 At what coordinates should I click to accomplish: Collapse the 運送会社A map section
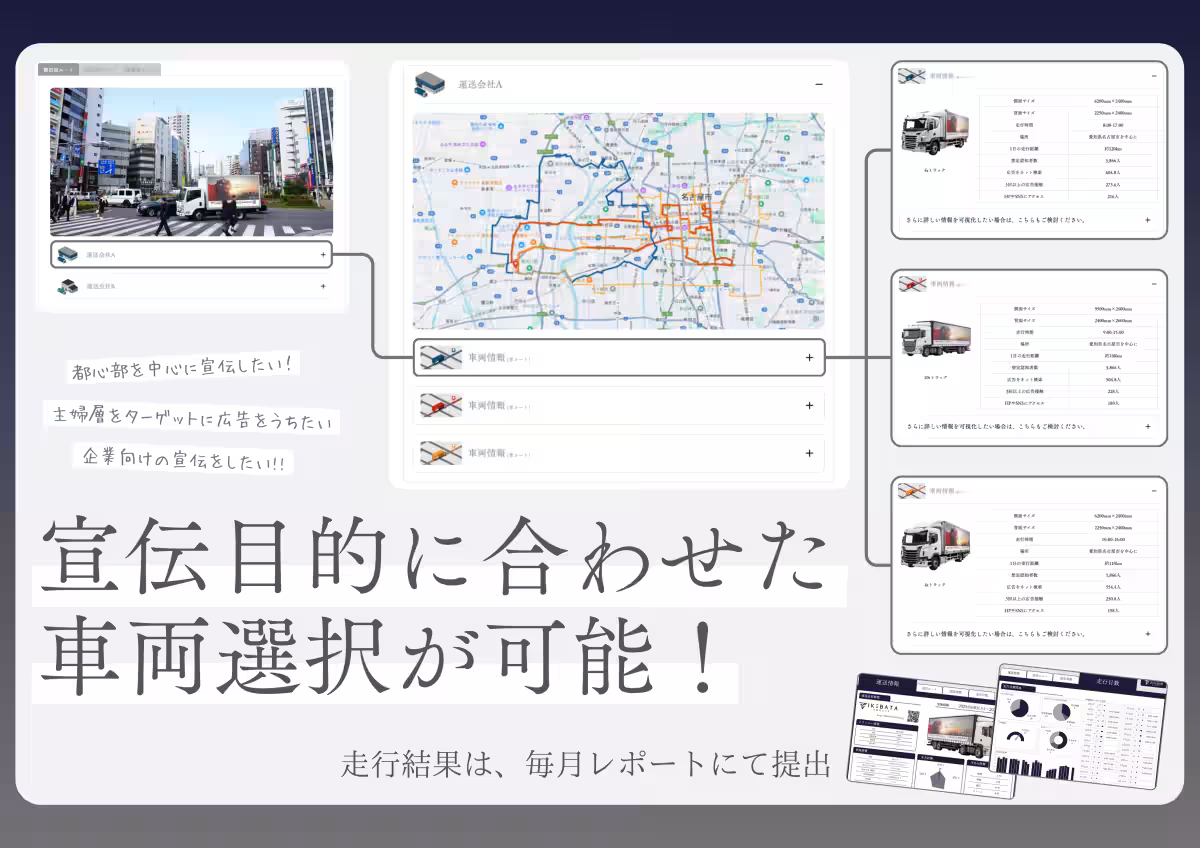[x=818, y=85]
